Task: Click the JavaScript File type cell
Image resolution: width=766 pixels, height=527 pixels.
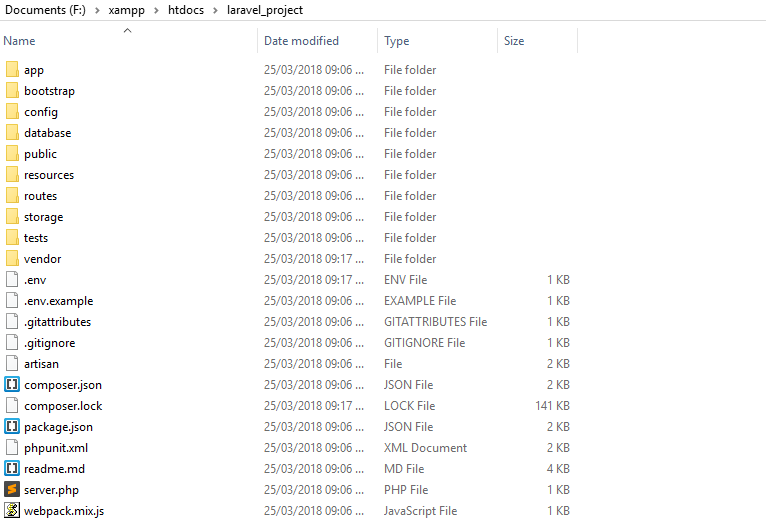Action: point(420,511)
